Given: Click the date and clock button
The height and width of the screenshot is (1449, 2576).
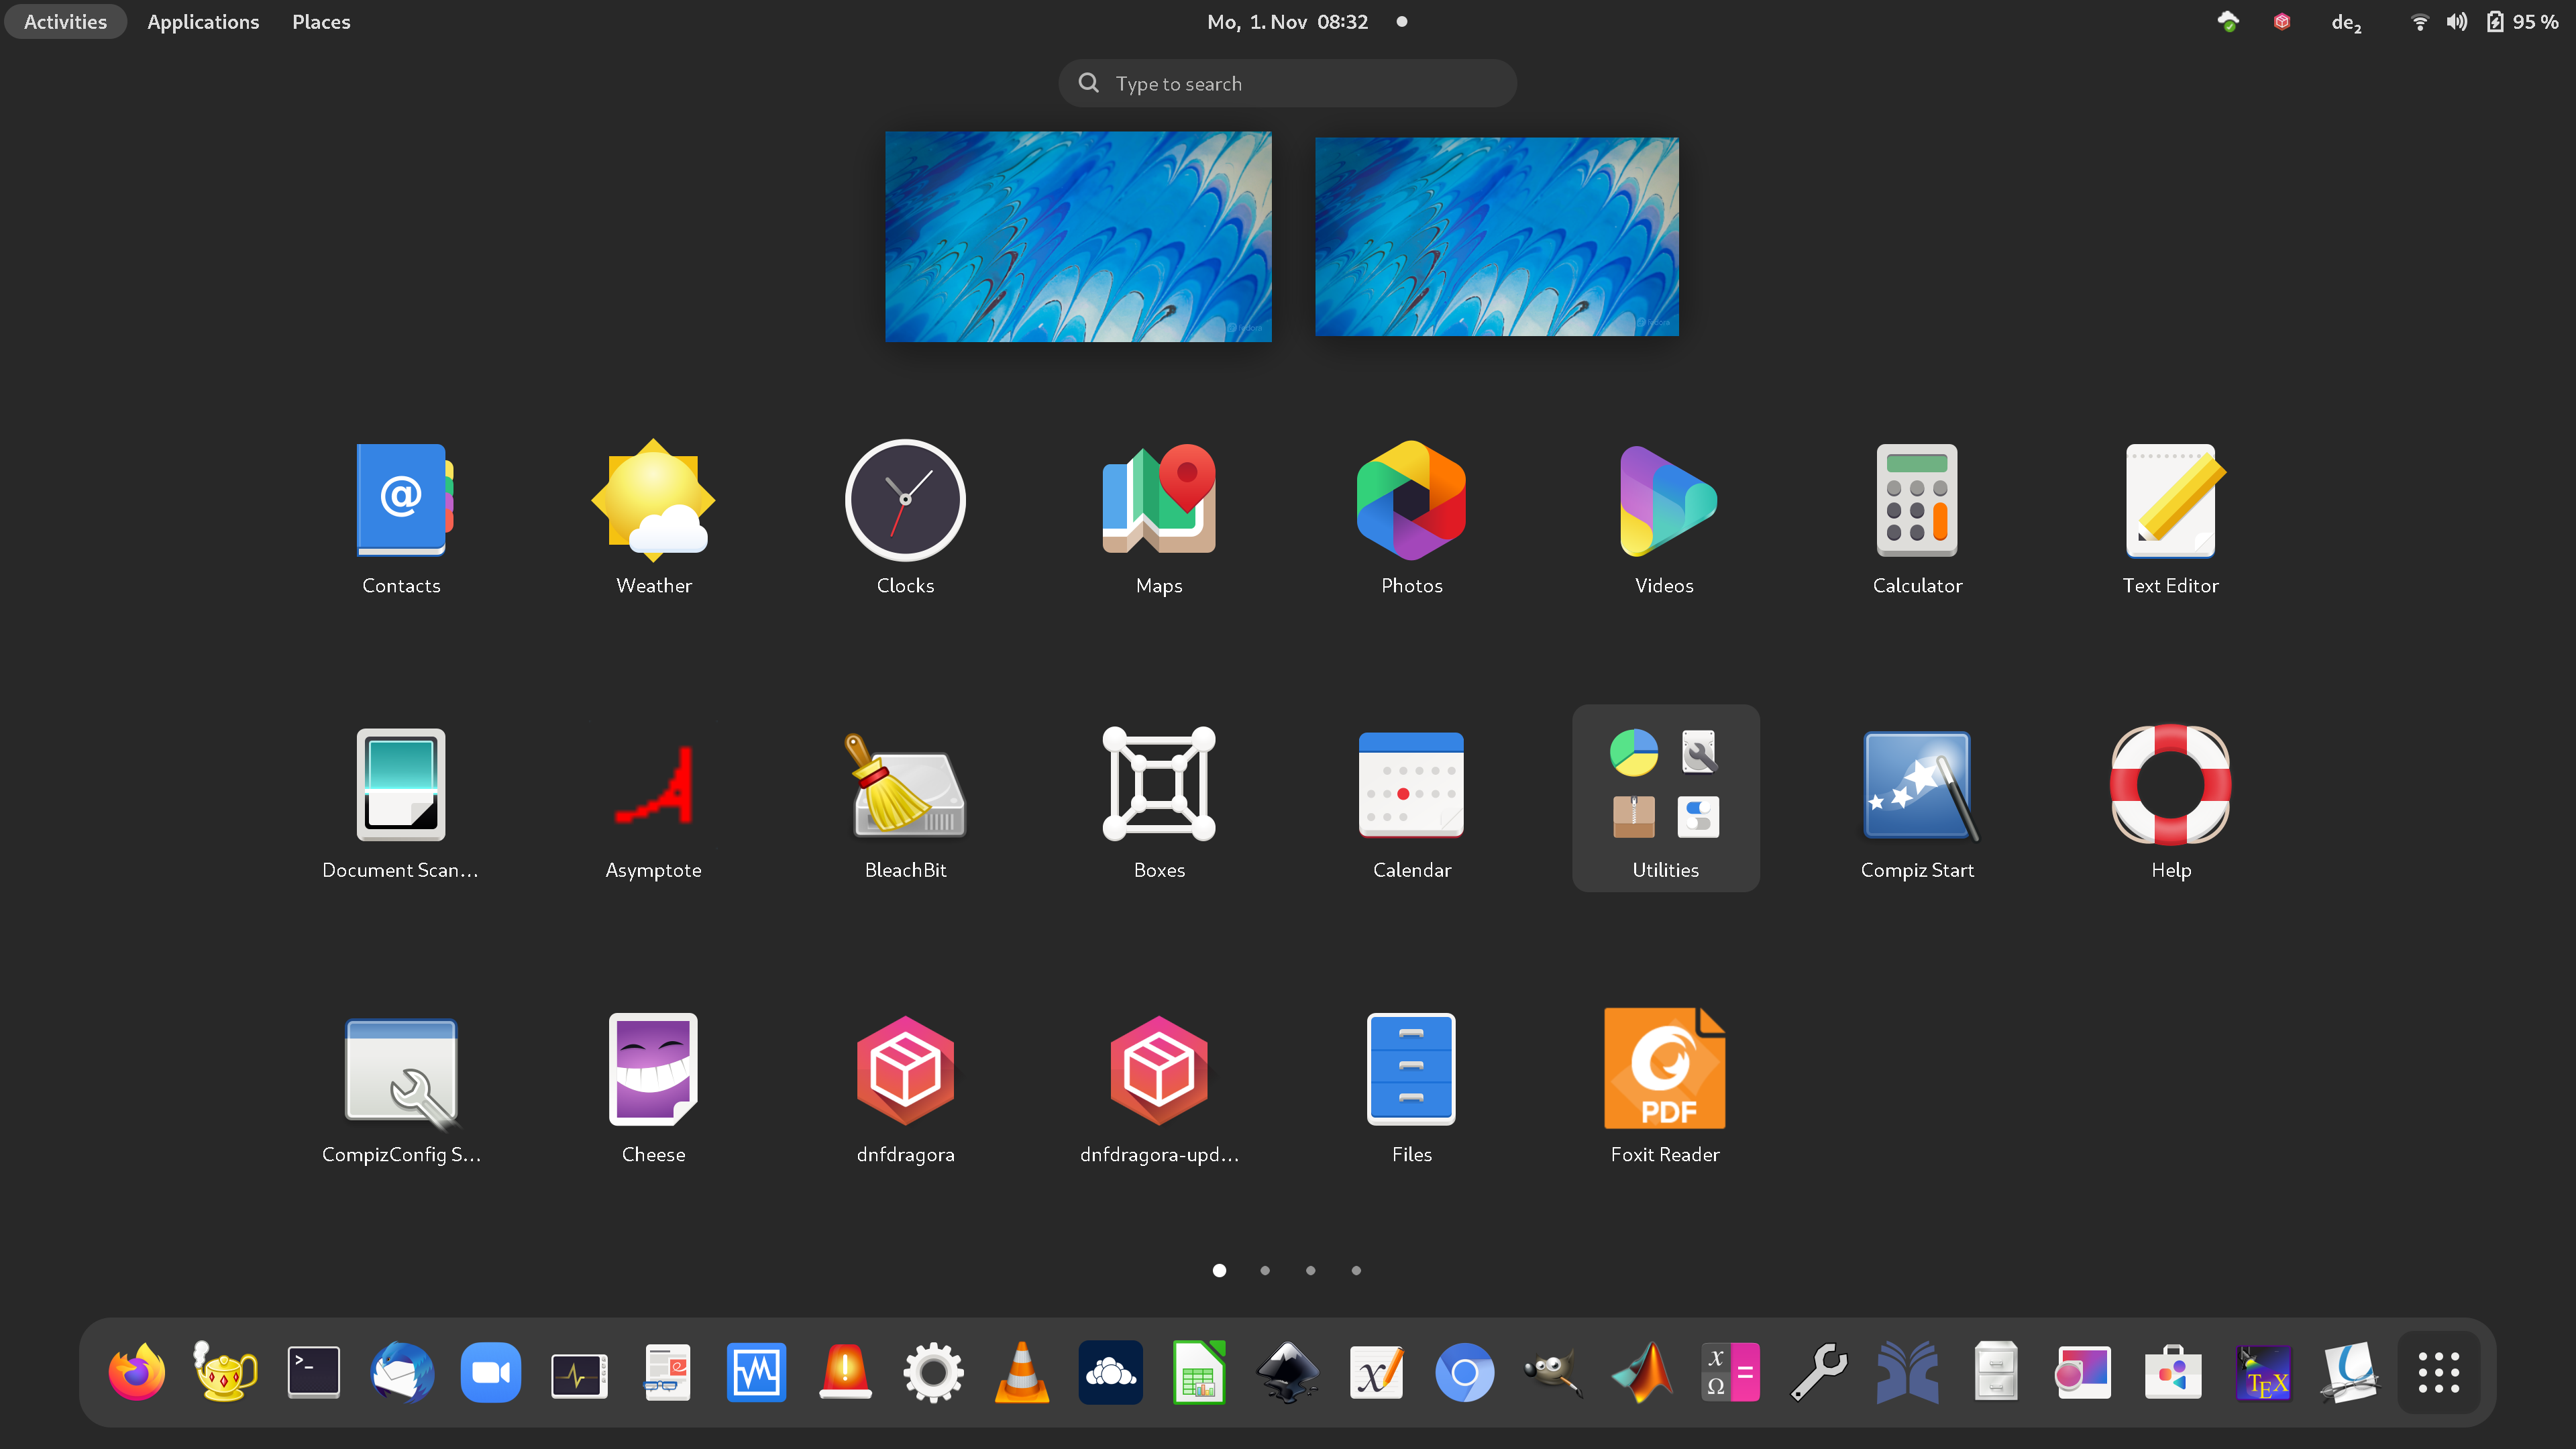Looking at the screenshot, I should click(1288, 22).
